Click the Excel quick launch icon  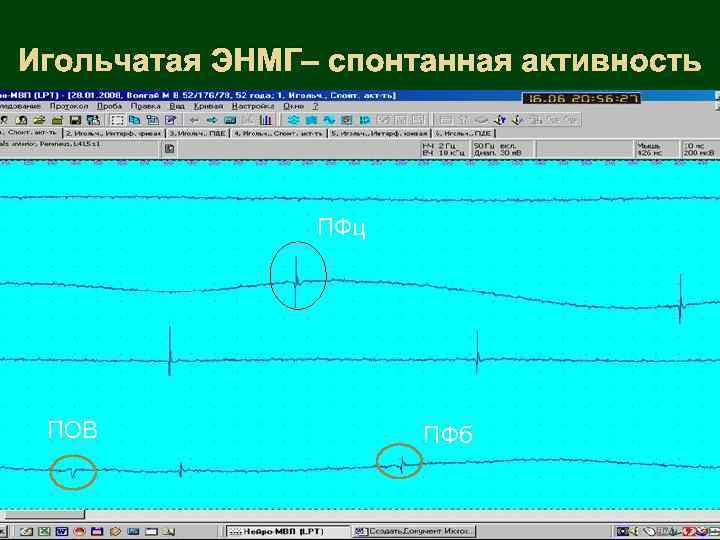(44, 532)
